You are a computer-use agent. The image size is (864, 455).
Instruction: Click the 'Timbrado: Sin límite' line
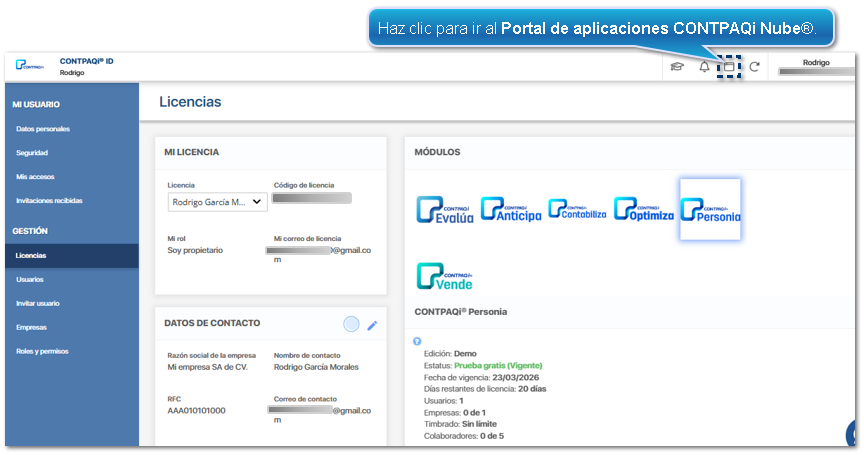[460, 424]
